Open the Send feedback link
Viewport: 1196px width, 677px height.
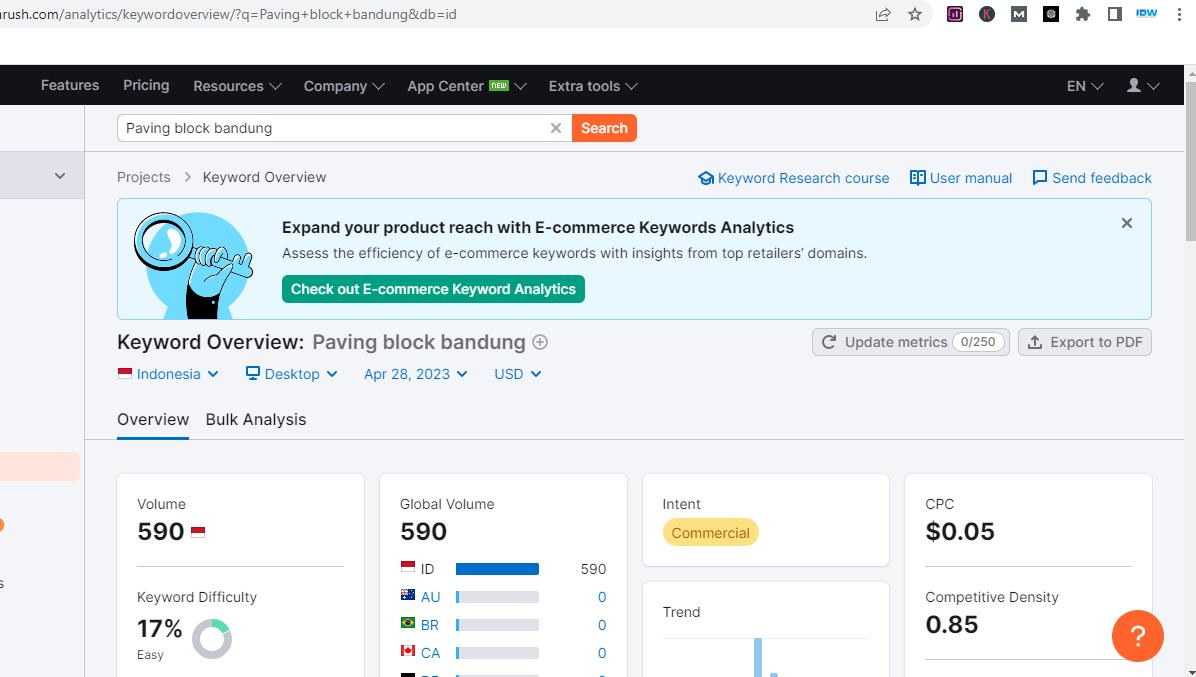[x=1092, y=178]
